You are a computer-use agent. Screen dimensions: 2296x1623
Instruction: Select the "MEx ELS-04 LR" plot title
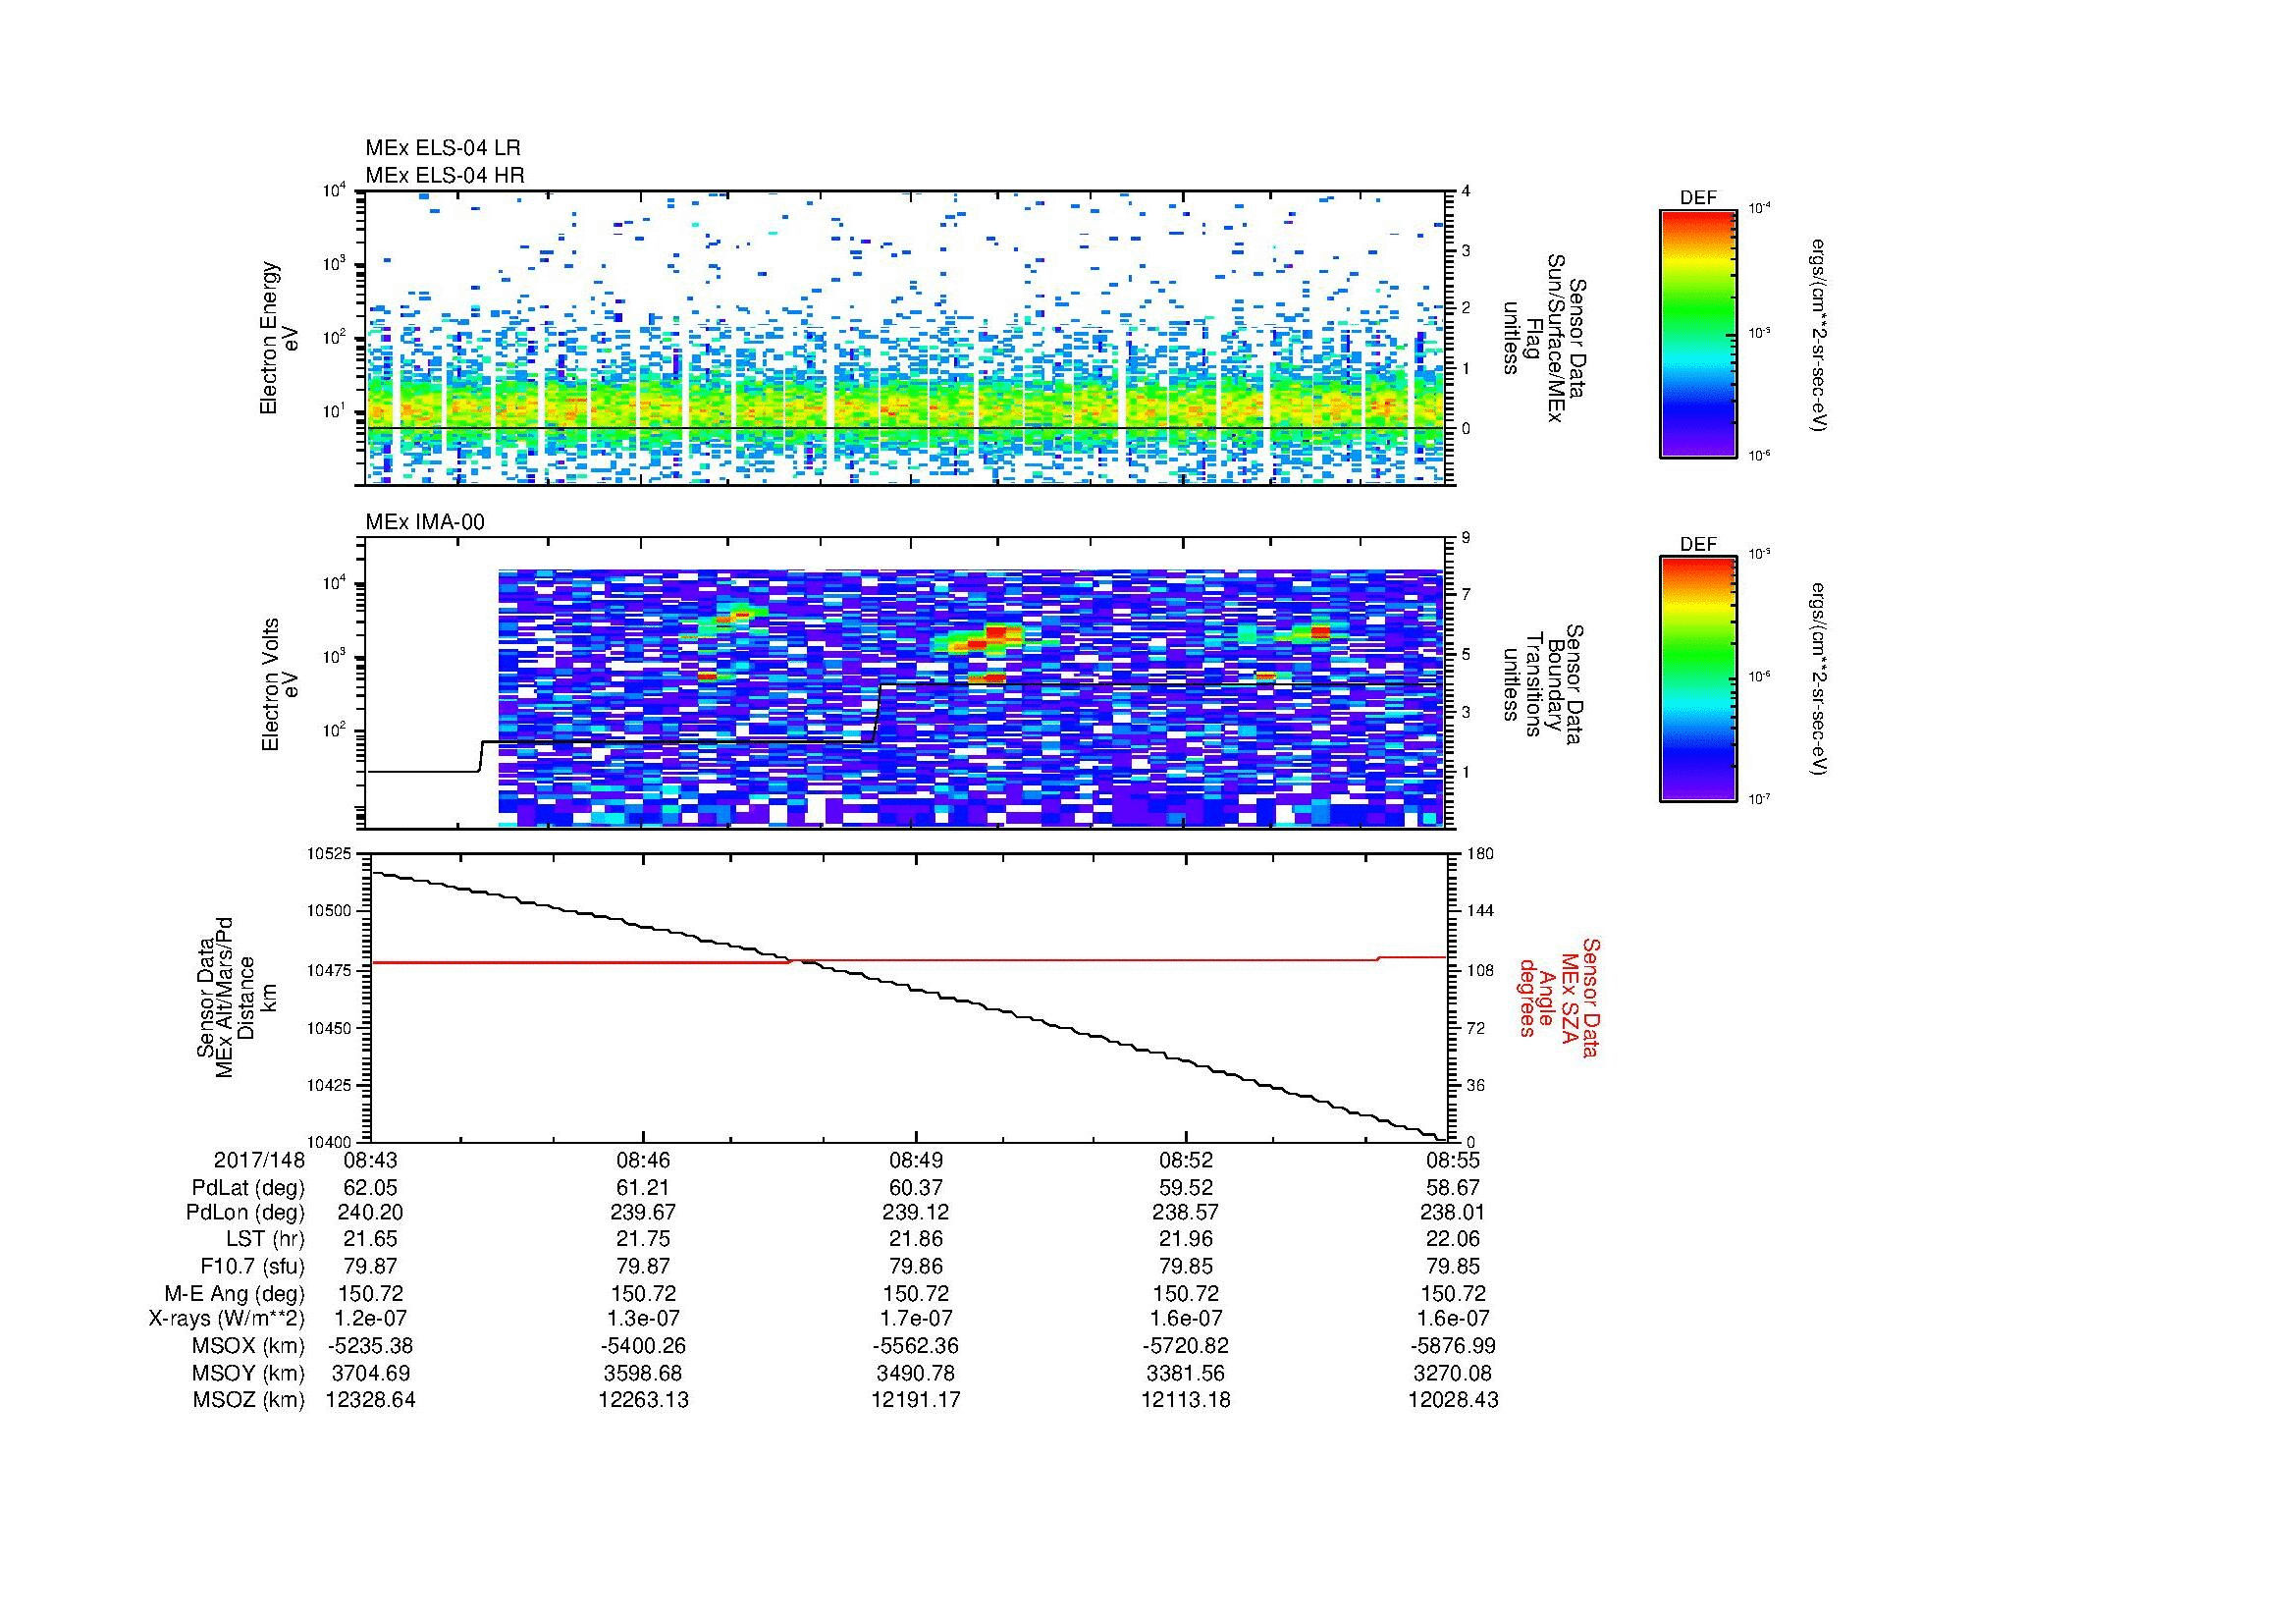443,148
